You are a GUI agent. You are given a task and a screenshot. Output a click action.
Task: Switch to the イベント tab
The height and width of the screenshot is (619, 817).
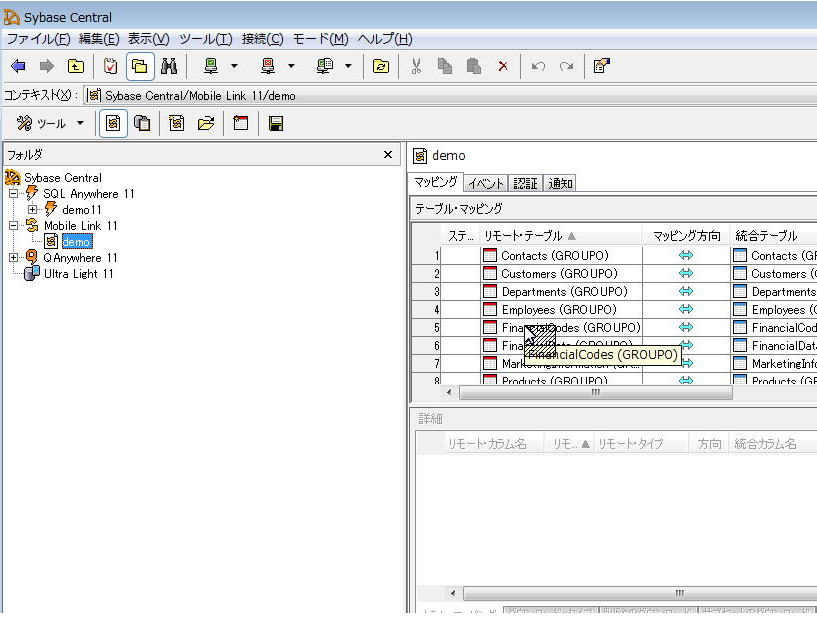click(x=486, y=183)
